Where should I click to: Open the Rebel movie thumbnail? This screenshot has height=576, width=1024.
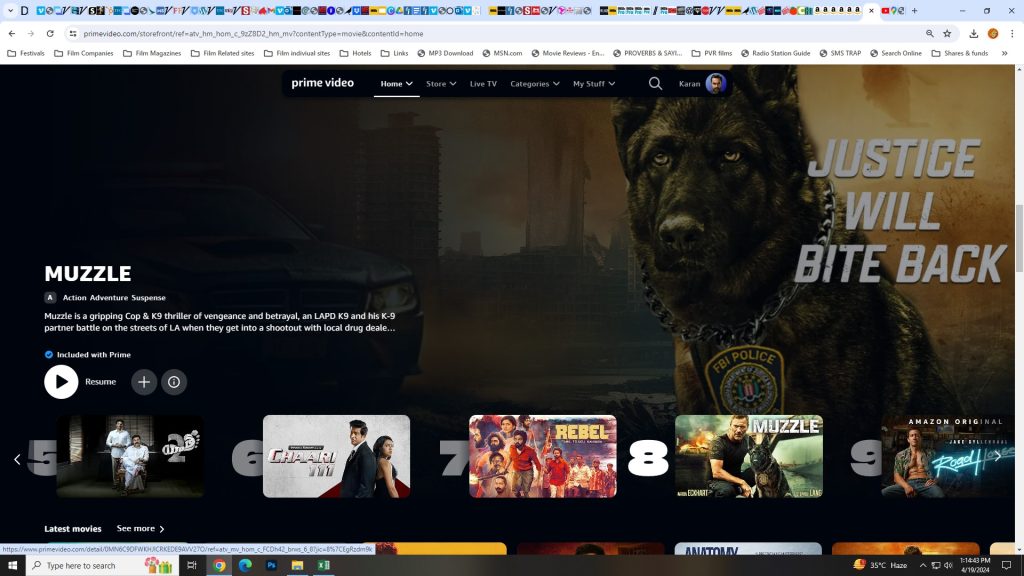click(x=543, y=456)
